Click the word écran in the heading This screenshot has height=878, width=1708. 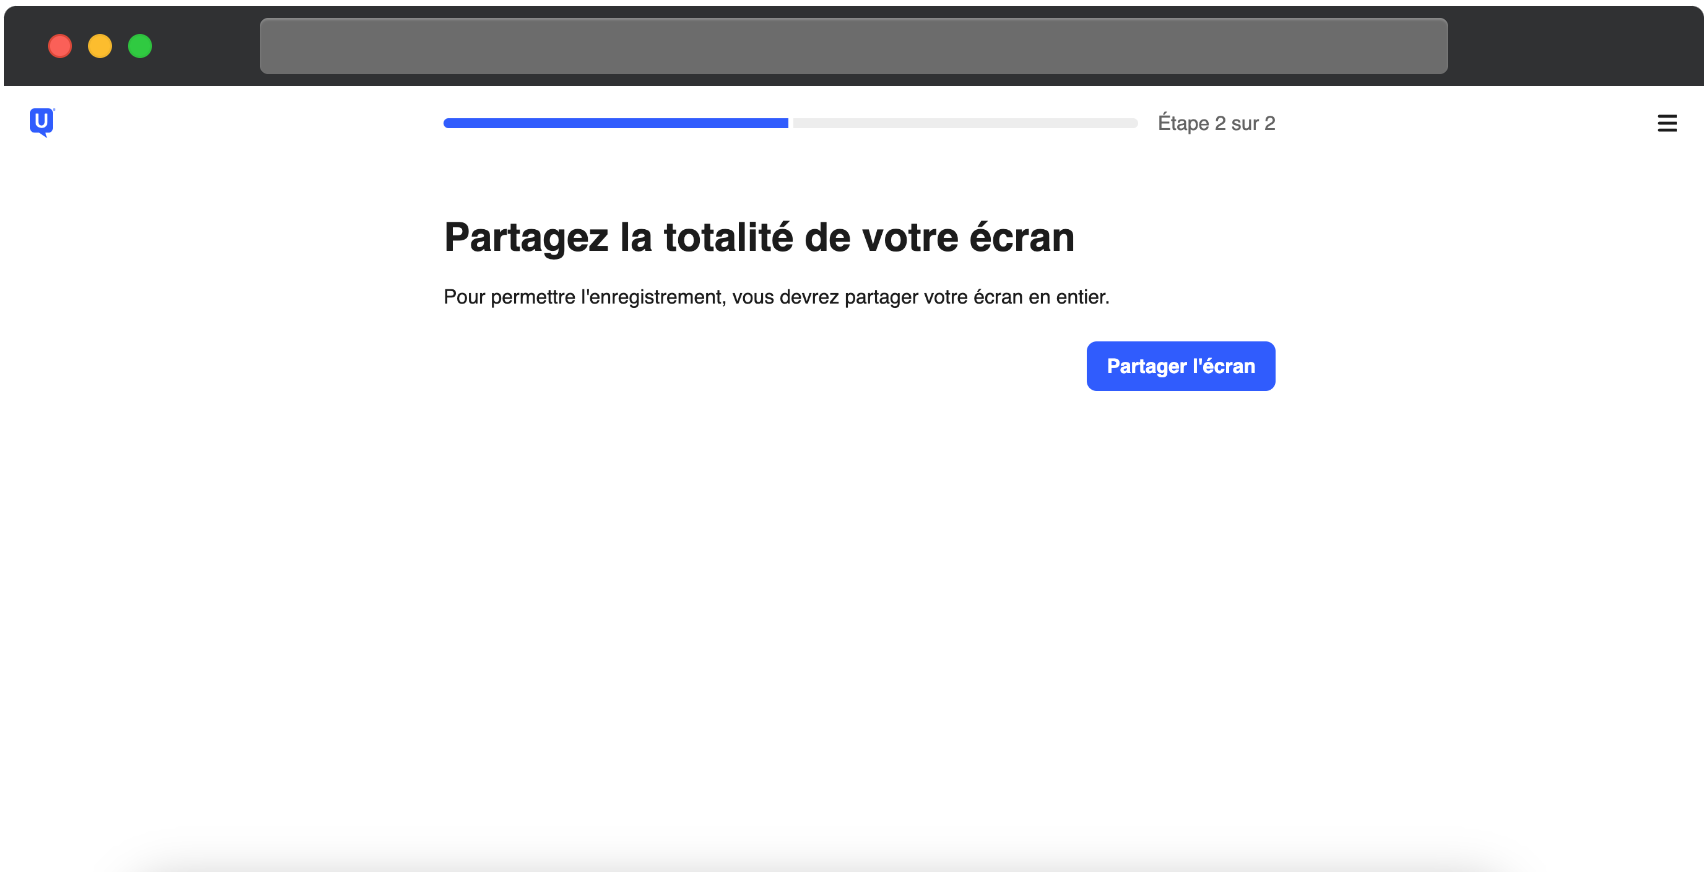tap(1022, 238)
